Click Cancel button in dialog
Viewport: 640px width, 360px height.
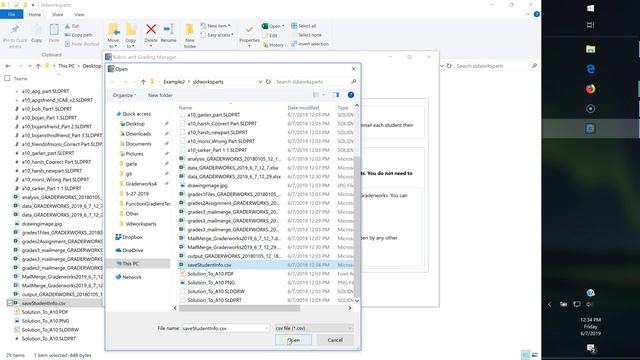click(335, 340)
